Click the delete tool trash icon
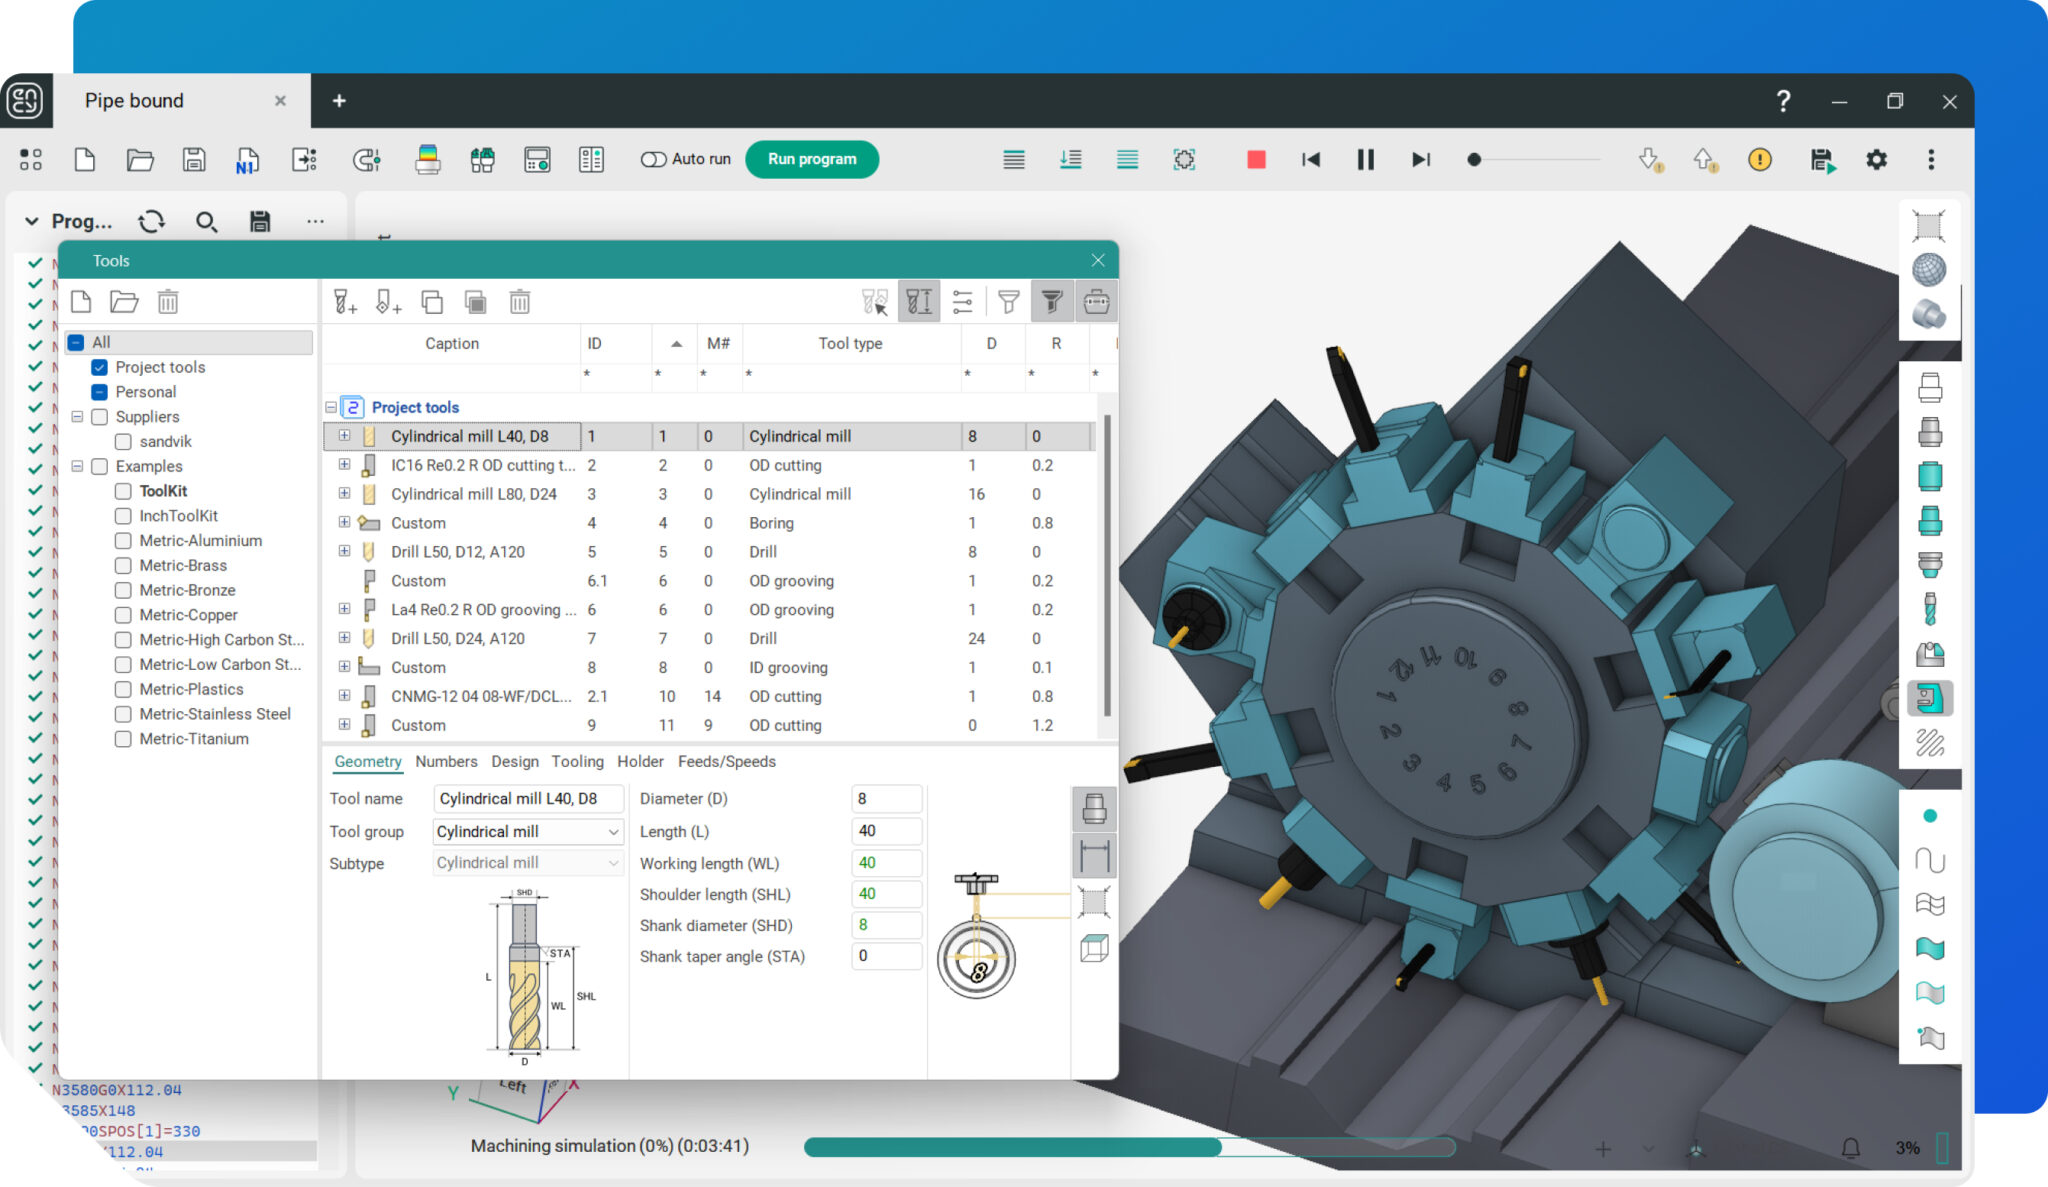 tap(519, 302)
